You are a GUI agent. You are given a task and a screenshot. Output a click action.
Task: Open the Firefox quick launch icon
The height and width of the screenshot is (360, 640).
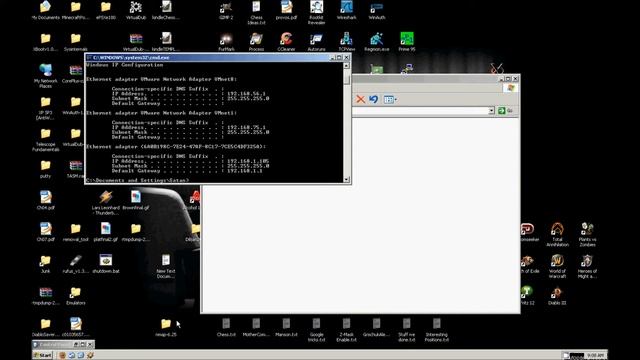click(62, 356)
